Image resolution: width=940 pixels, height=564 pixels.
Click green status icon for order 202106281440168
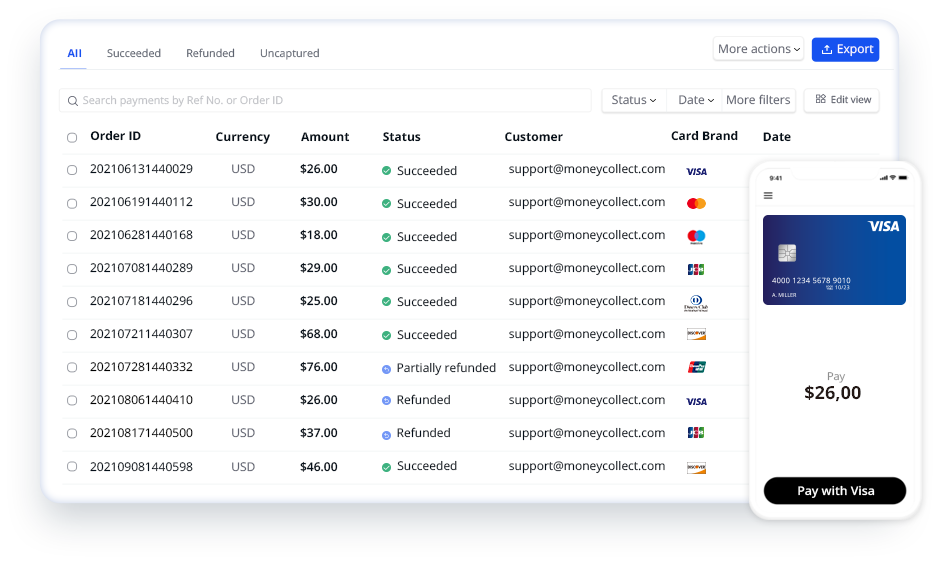tap(387, 237)
